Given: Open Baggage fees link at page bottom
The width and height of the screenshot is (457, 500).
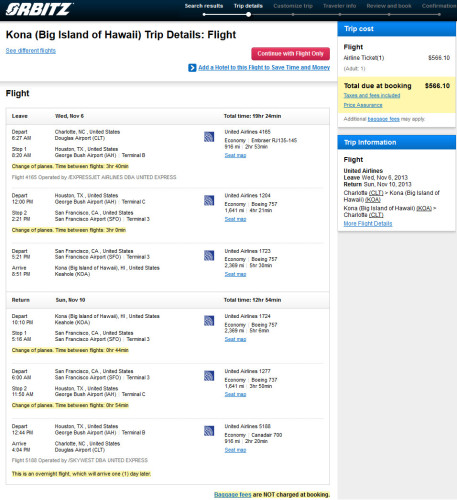Looking at the screenshot, I should tap(232, 495).
